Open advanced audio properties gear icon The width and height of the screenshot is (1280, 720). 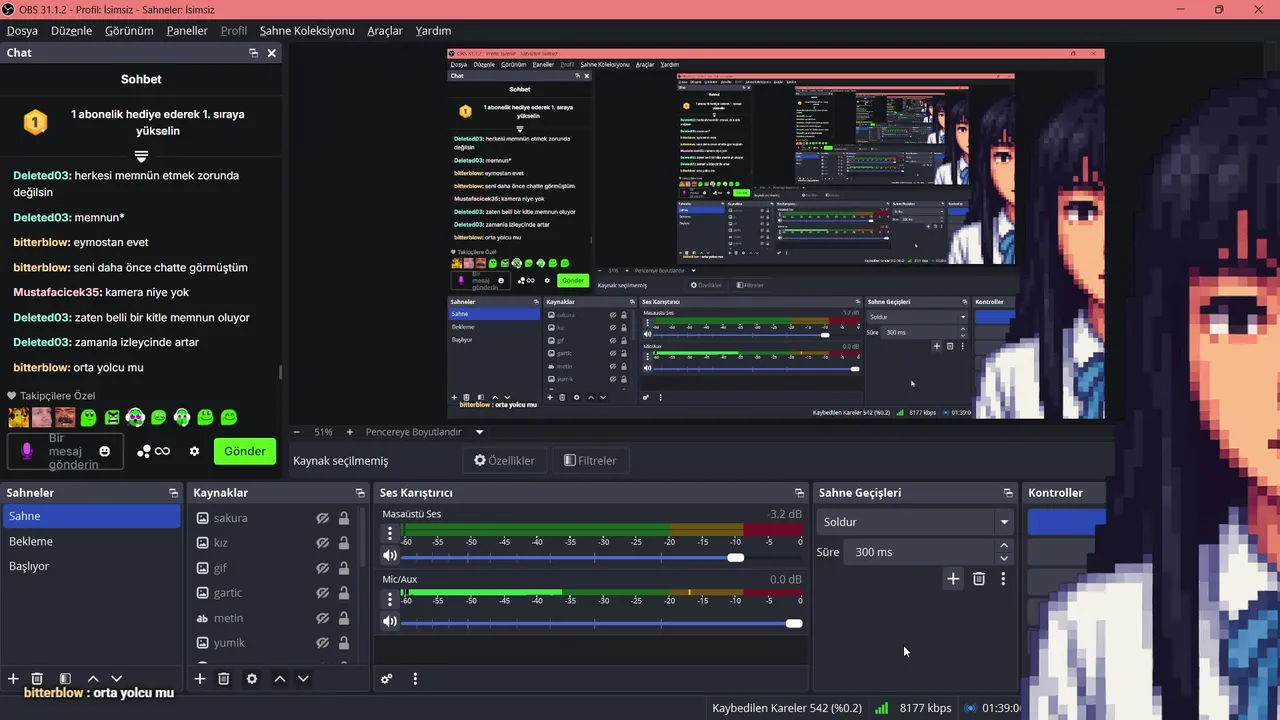[x=387, y=679]
